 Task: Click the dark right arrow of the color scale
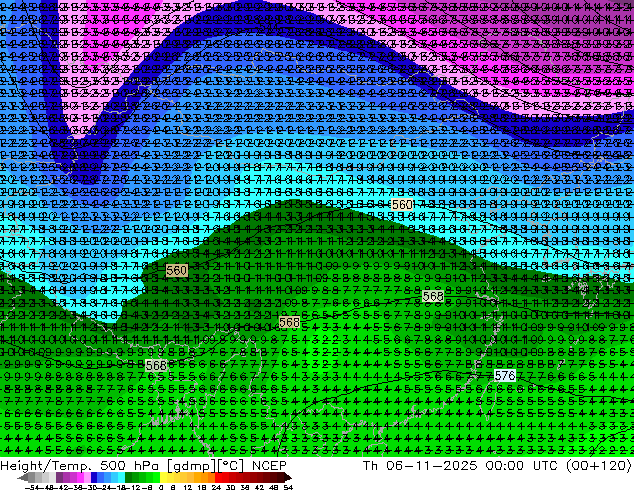[288, 477]
